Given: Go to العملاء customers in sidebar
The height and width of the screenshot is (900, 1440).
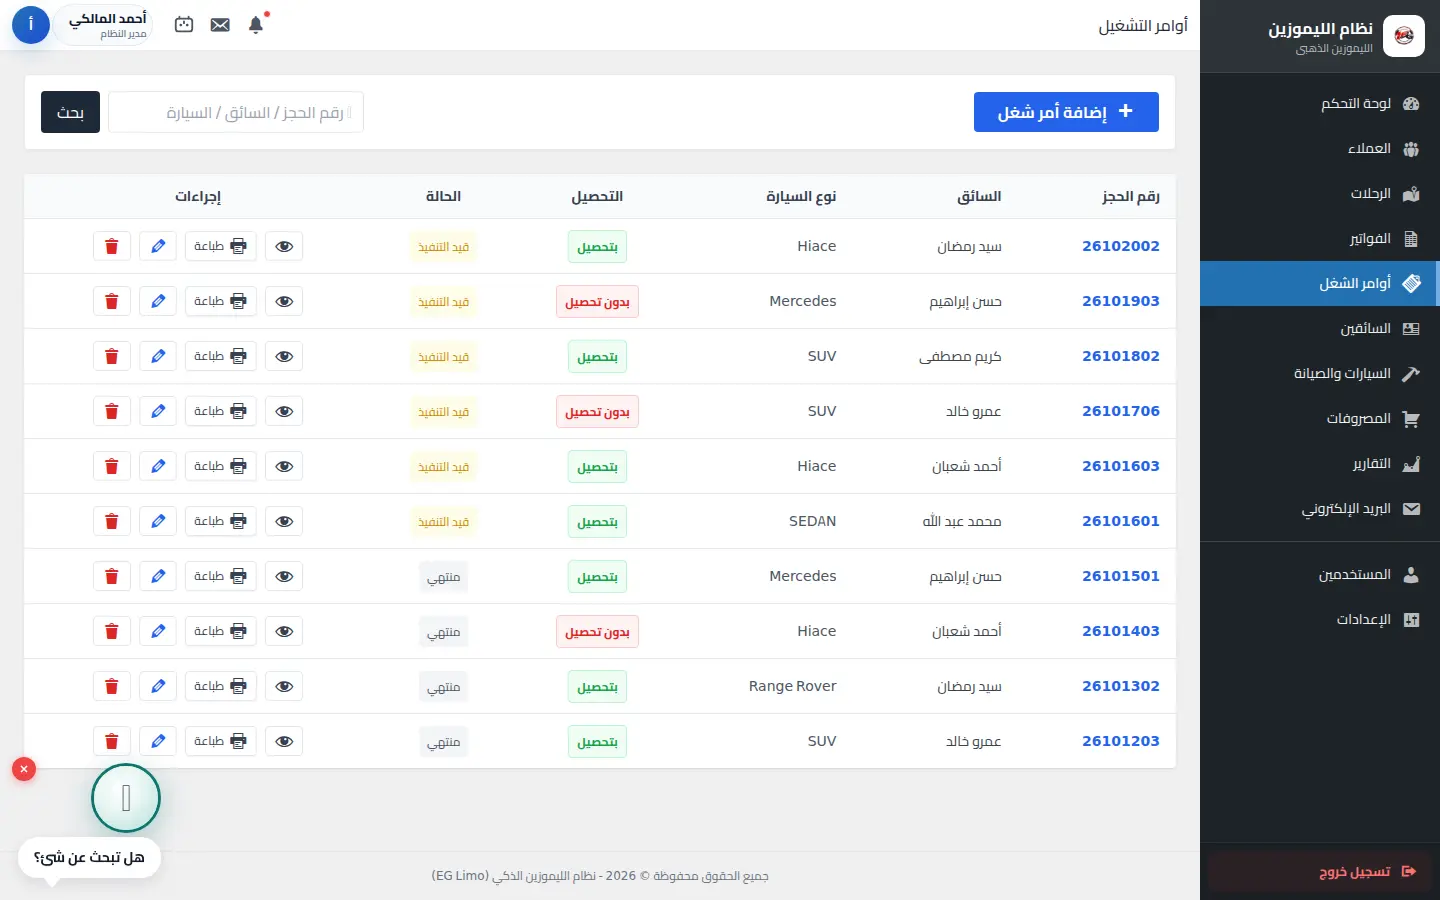Looking at the screenshot, I should click(1320, 148).
